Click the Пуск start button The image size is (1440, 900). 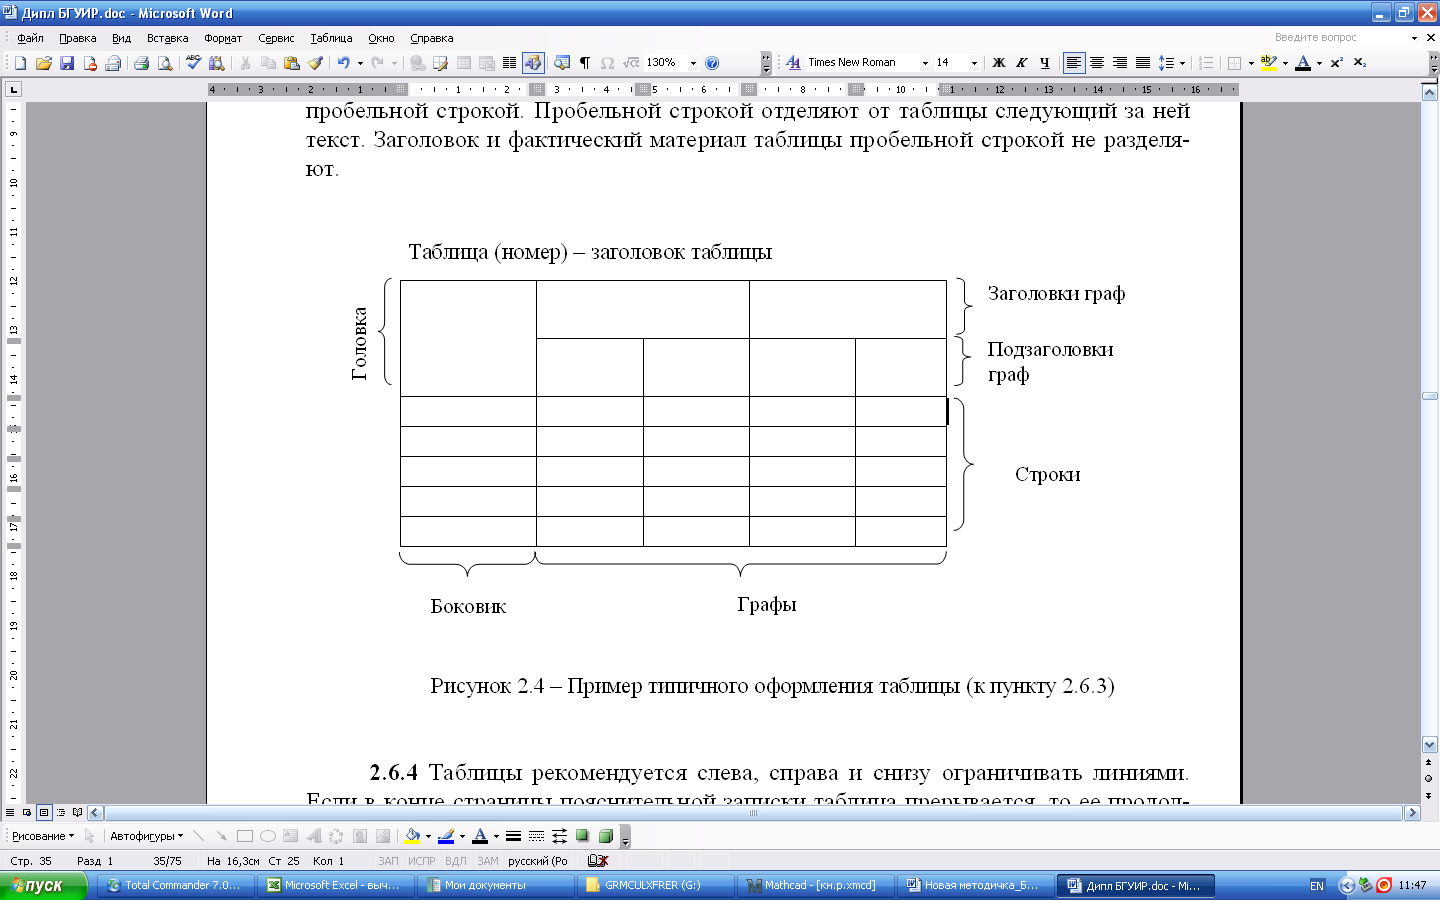[x=43, y=886]
